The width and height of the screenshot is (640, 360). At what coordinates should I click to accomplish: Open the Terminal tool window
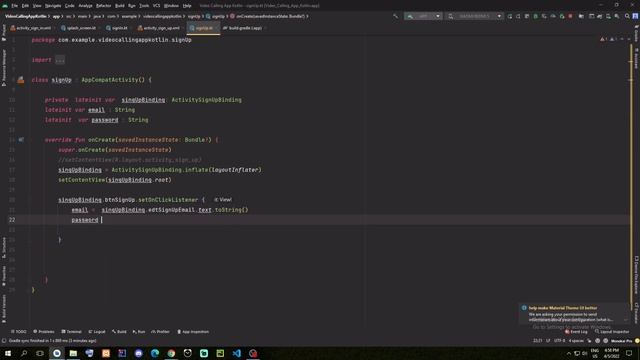[71, 332]
